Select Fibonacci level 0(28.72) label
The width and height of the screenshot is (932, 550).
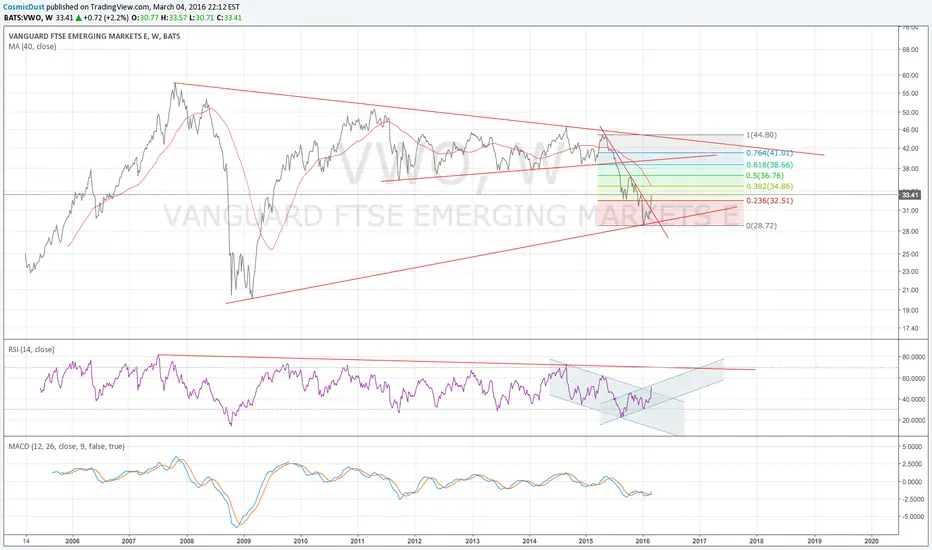(761, 225)
